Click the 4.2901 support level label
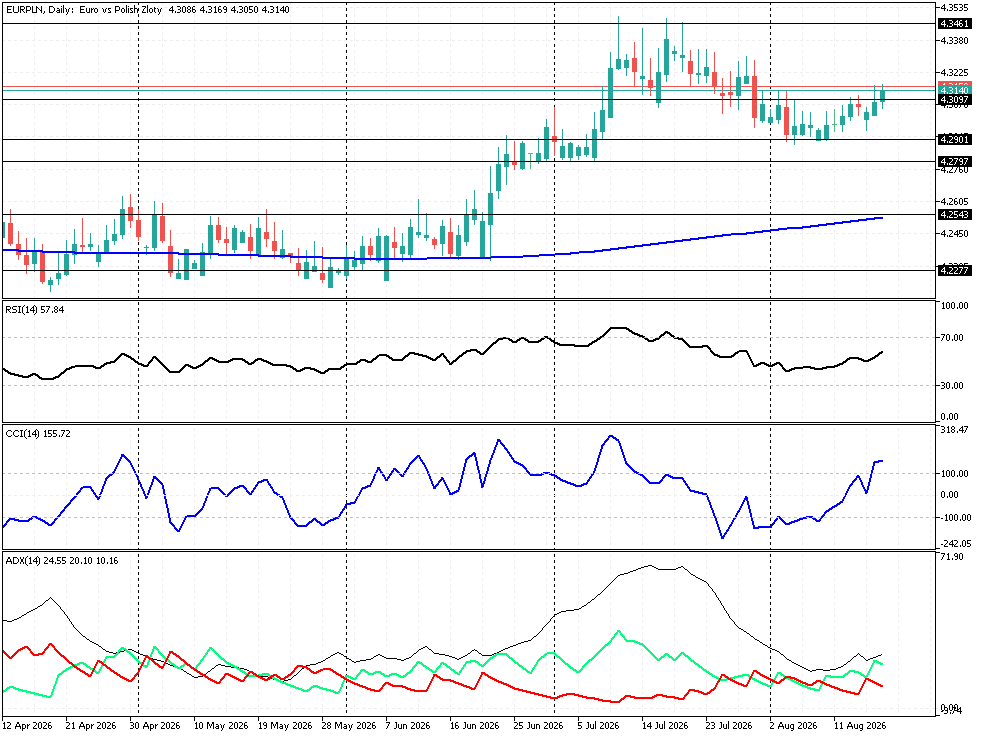This screenshot has height=737, width=983. pos(954,140)
